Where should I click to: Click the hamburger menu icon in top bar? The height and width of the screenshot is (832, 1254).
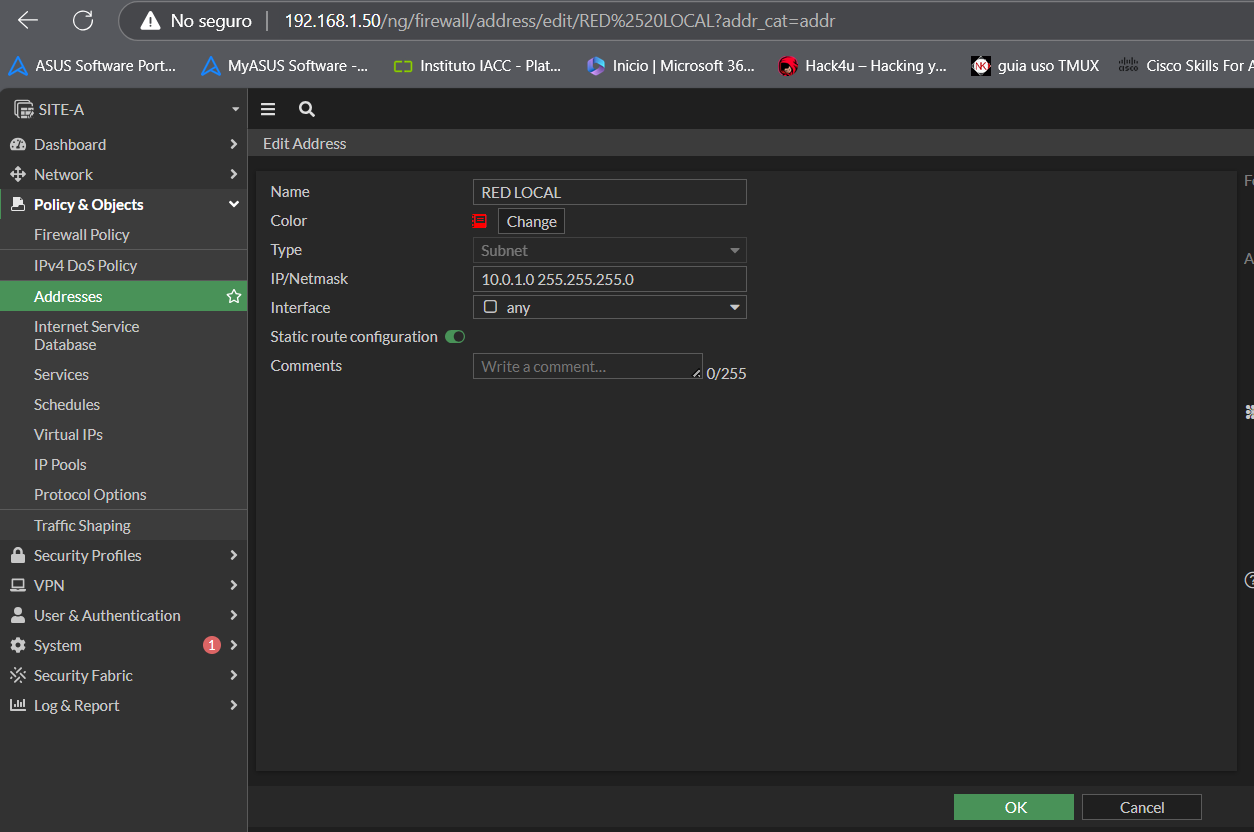click(268, 110)
